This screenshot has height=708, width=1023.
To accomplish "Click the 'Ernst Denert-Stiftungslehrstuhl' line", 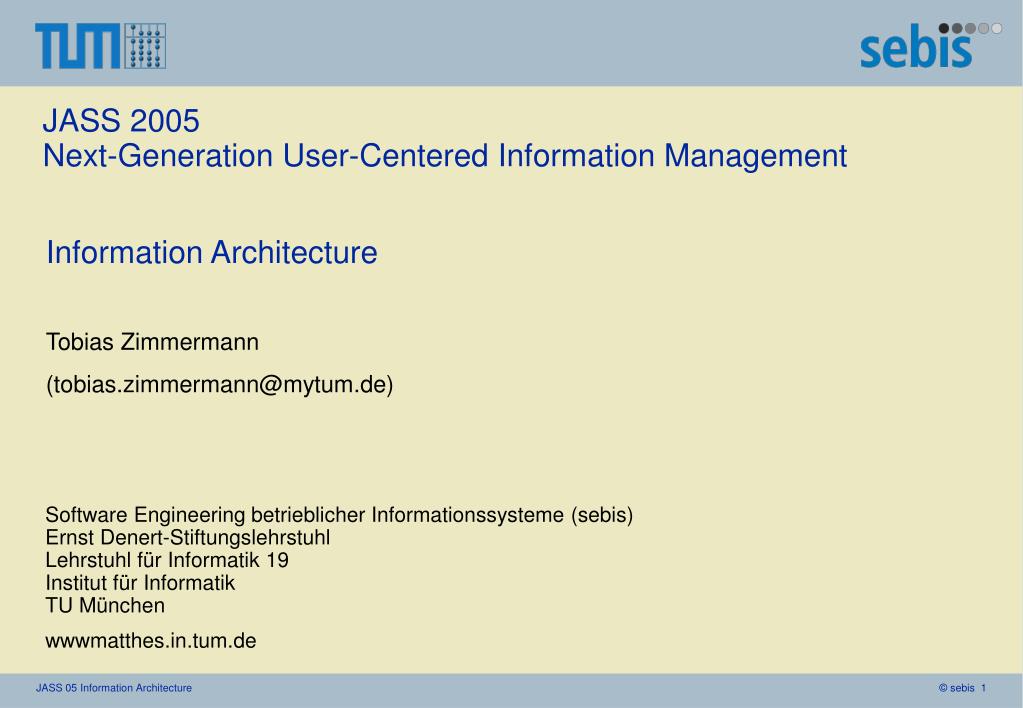I will (188, 538).
